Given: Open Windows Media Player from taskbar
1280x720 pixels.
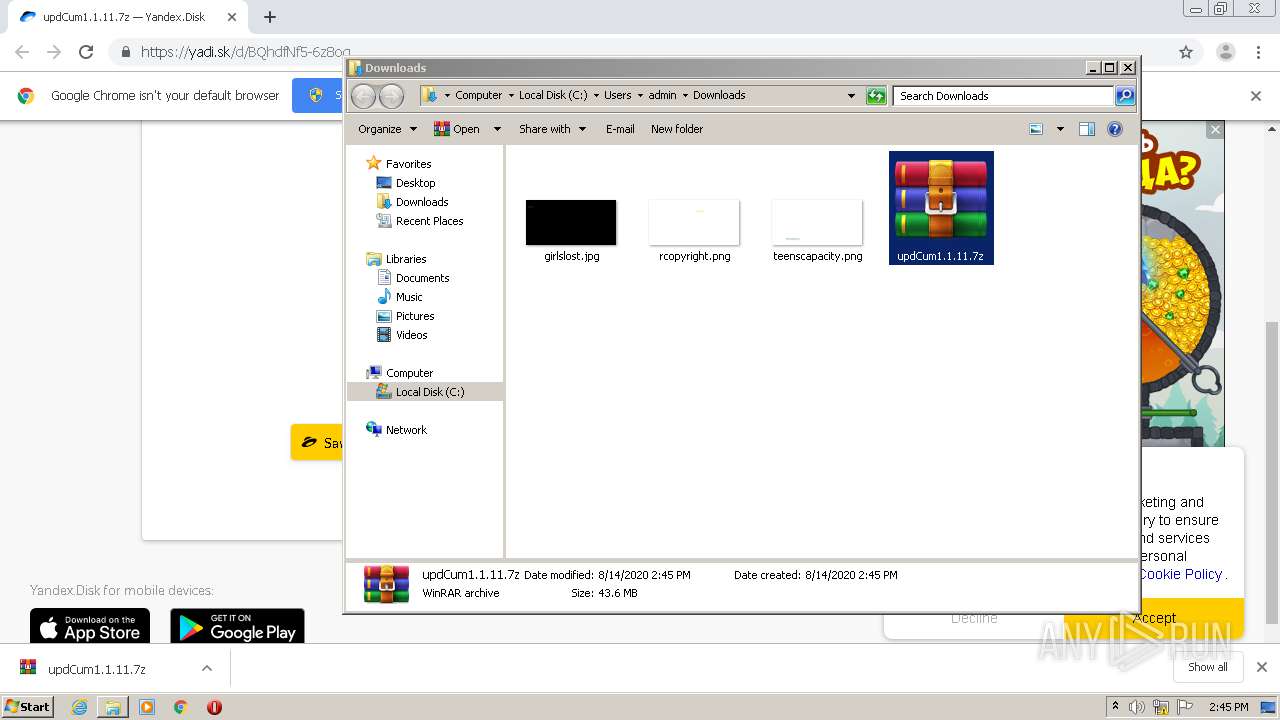Looking at the screenshot, I should click(x=147, y=707).
